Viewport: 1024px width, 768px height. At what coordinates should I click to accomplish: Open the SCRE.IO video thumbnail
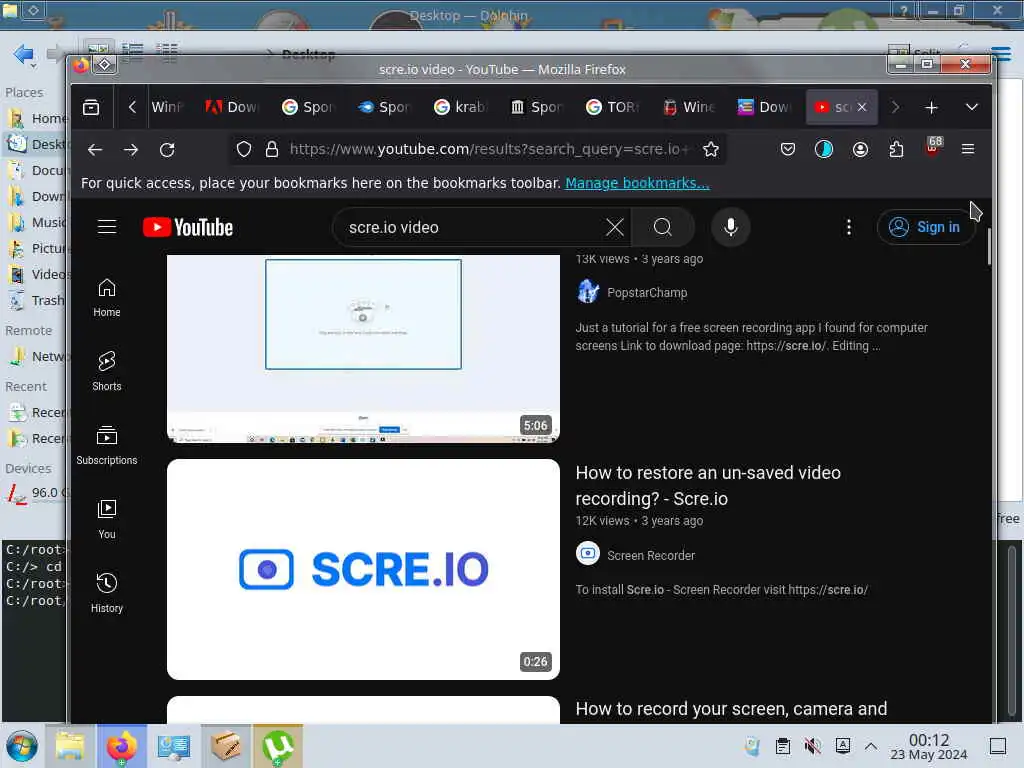tap(363, 569)
